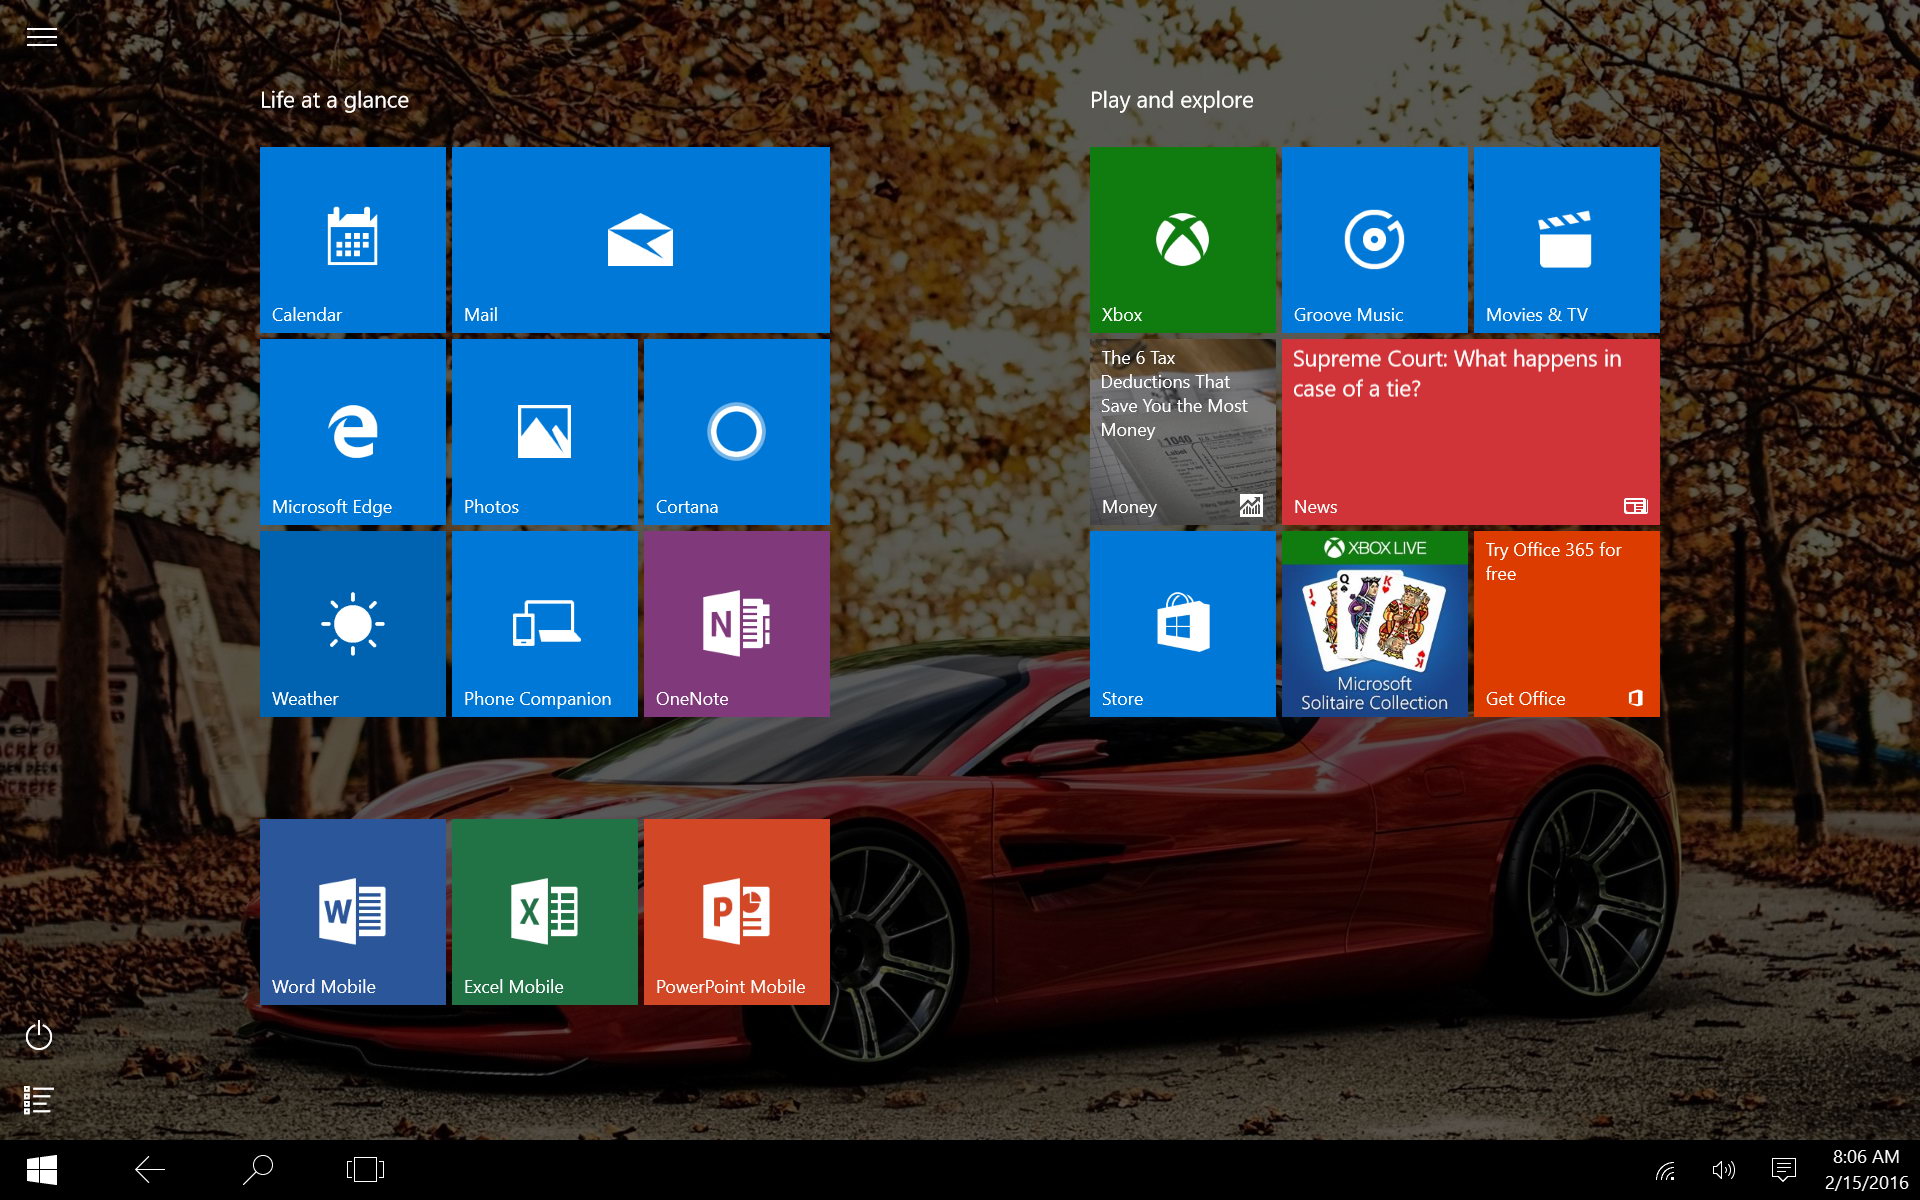Launch the Cortana tile

pyautogui.click(x=736, y=432)
